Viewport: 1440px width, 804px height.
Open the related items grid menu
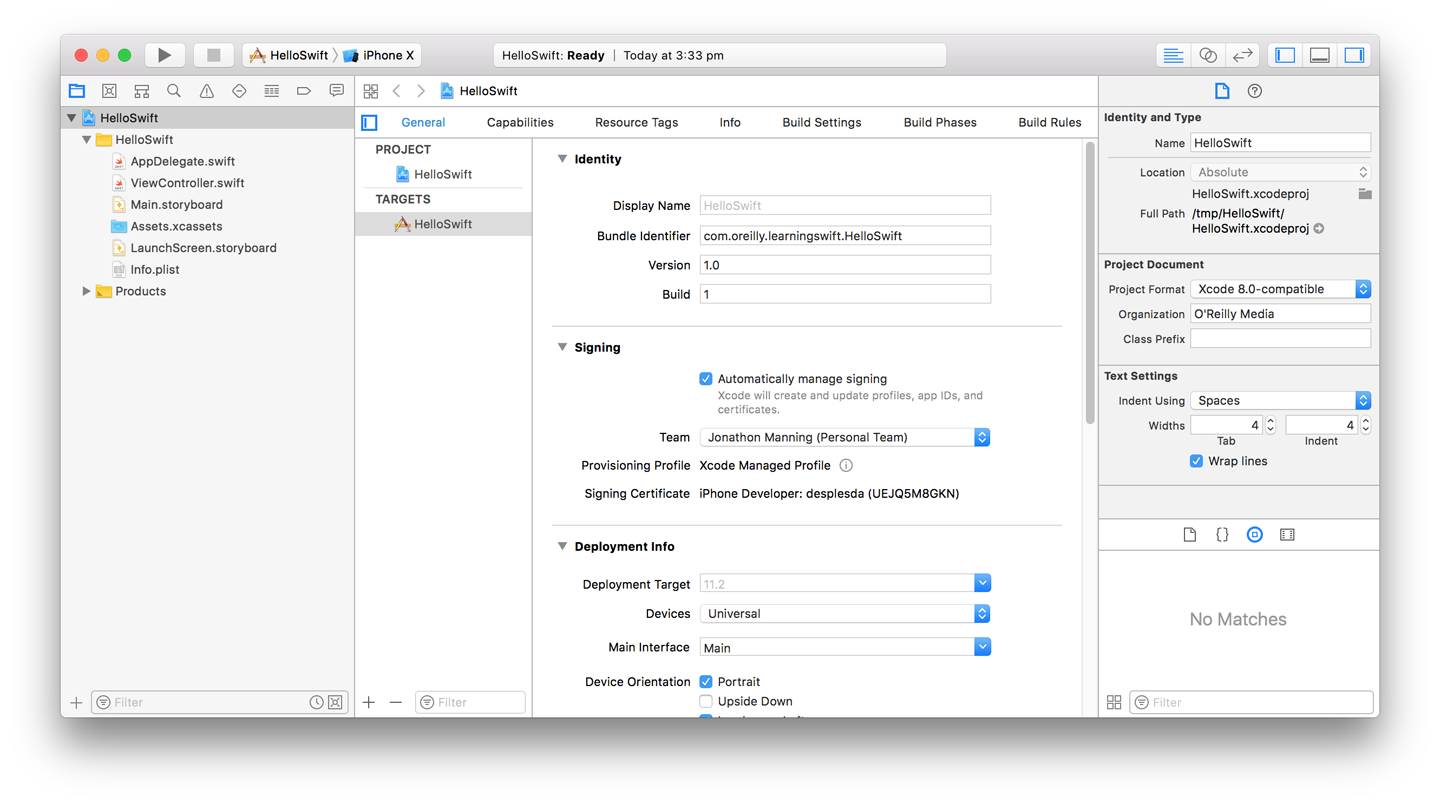[371, 91]
